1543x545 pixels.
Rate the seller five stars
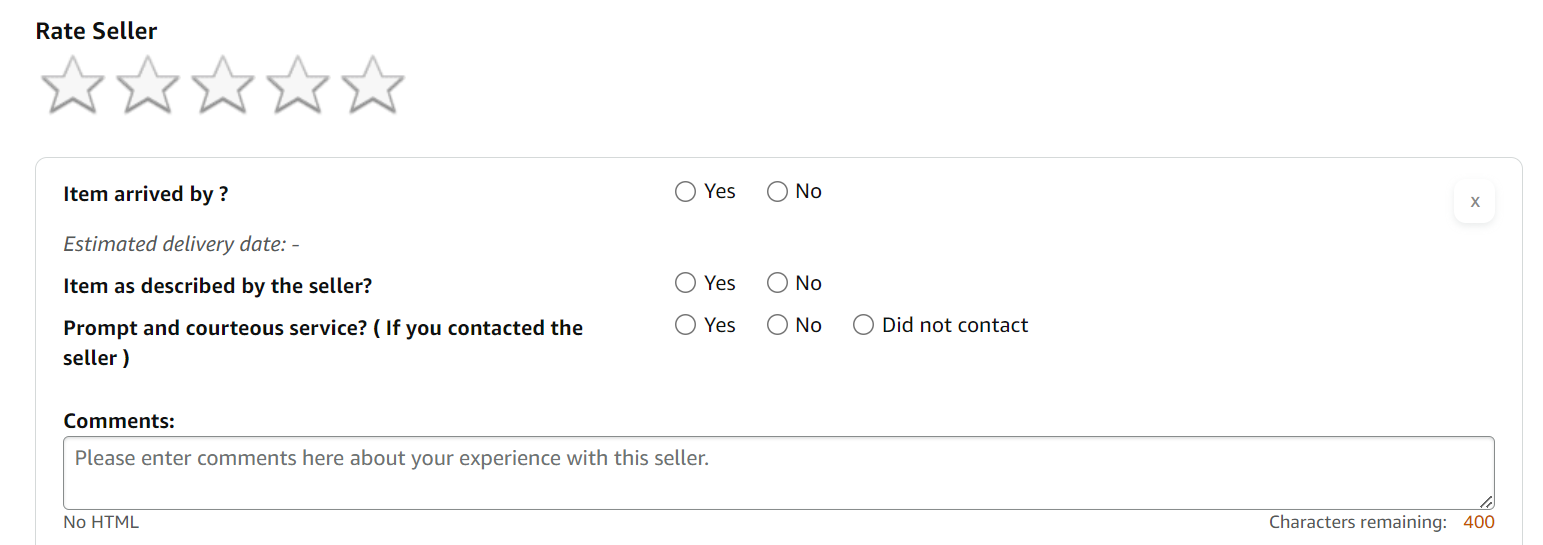tap(373, 85)
